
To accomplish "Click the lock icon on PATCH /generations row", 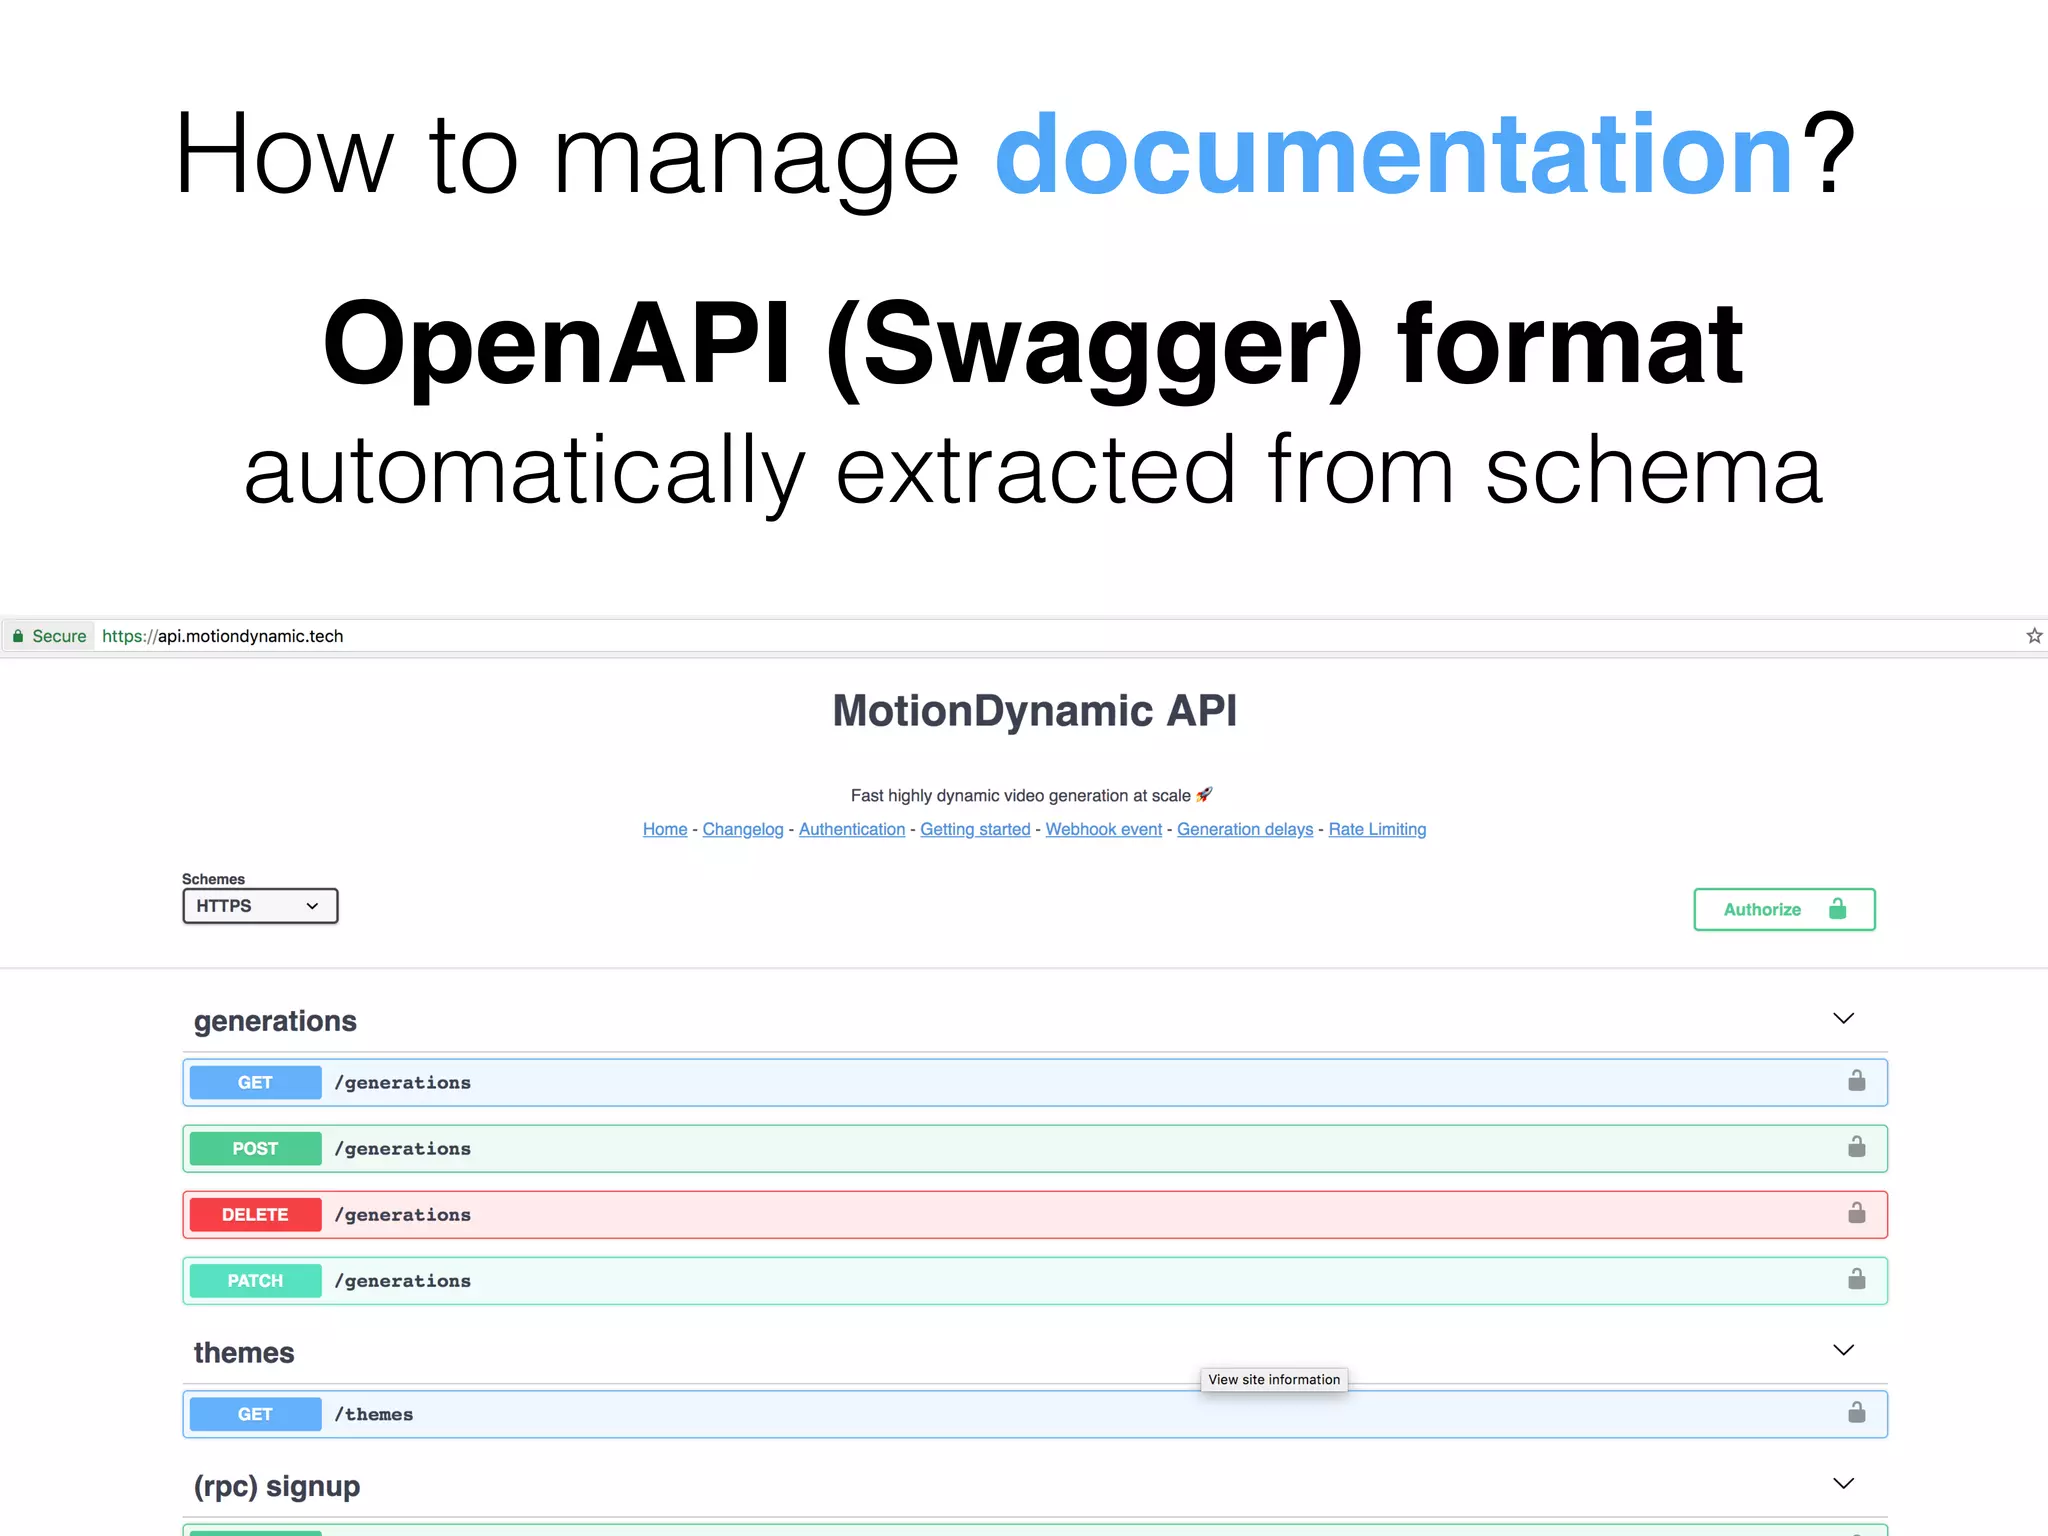I will tap(1857, 1279).
